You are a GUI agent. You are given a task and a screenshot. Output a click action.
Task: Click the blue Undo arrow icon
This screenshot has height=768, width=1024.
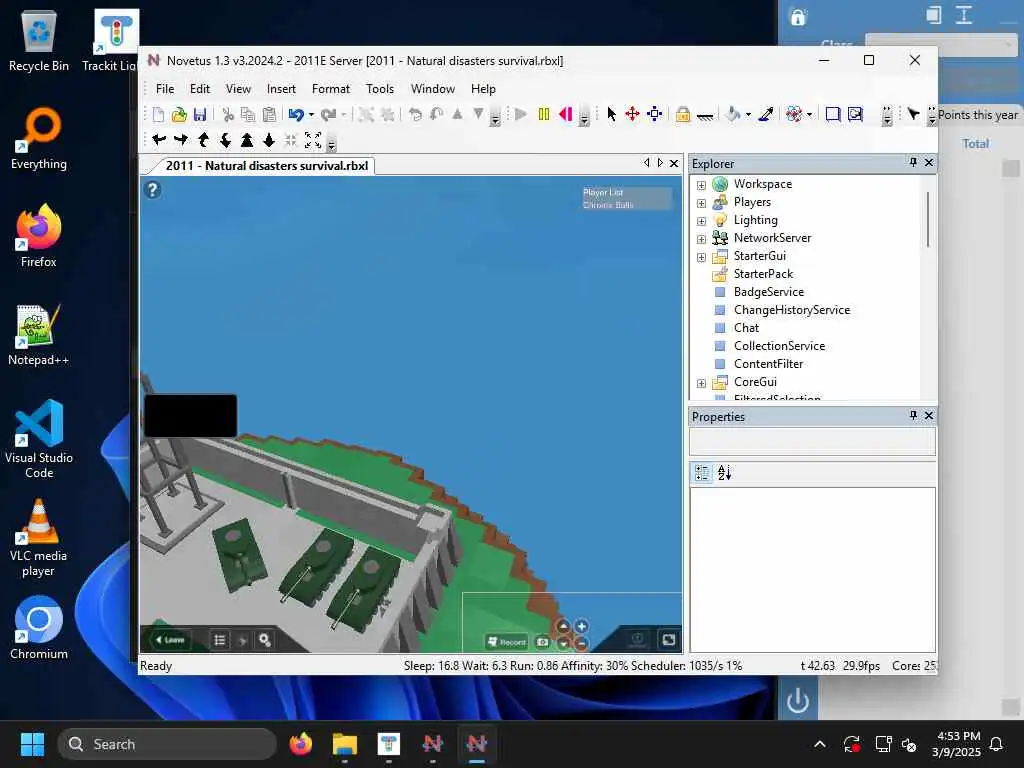pyautogui.click(x=296, y=115)
